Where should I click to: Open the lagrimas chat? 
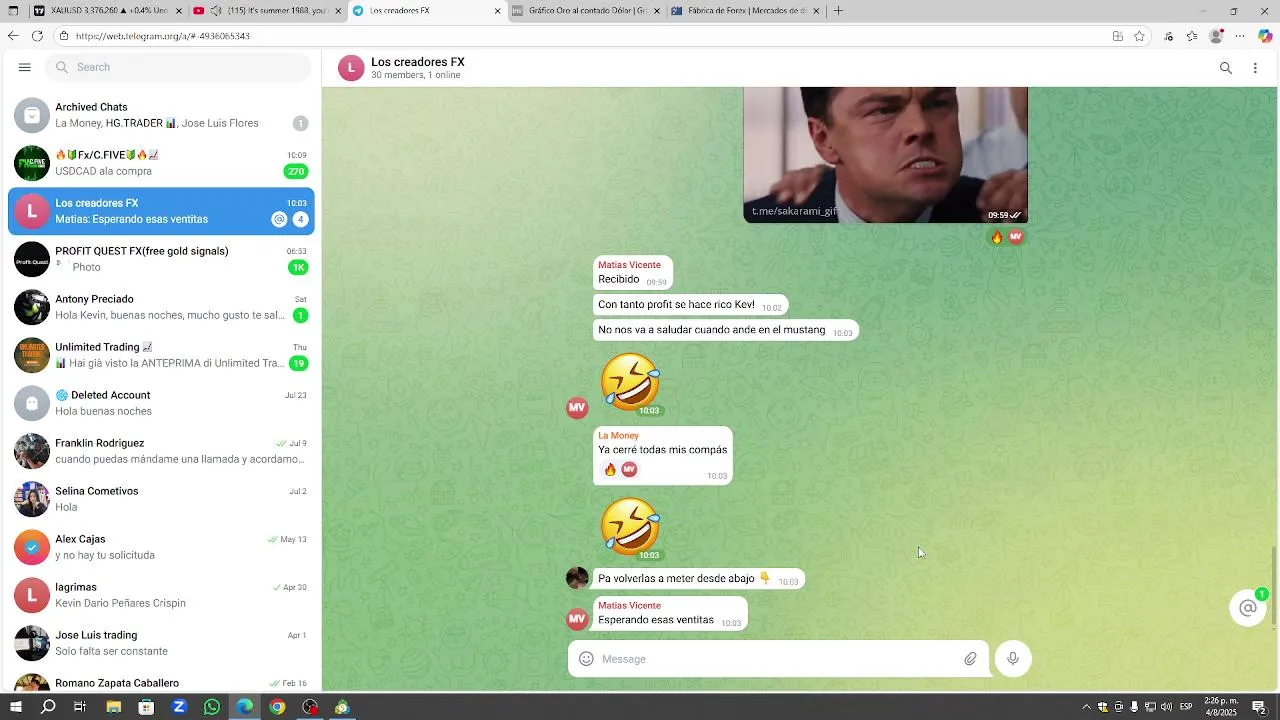click(x=161, y=595)
